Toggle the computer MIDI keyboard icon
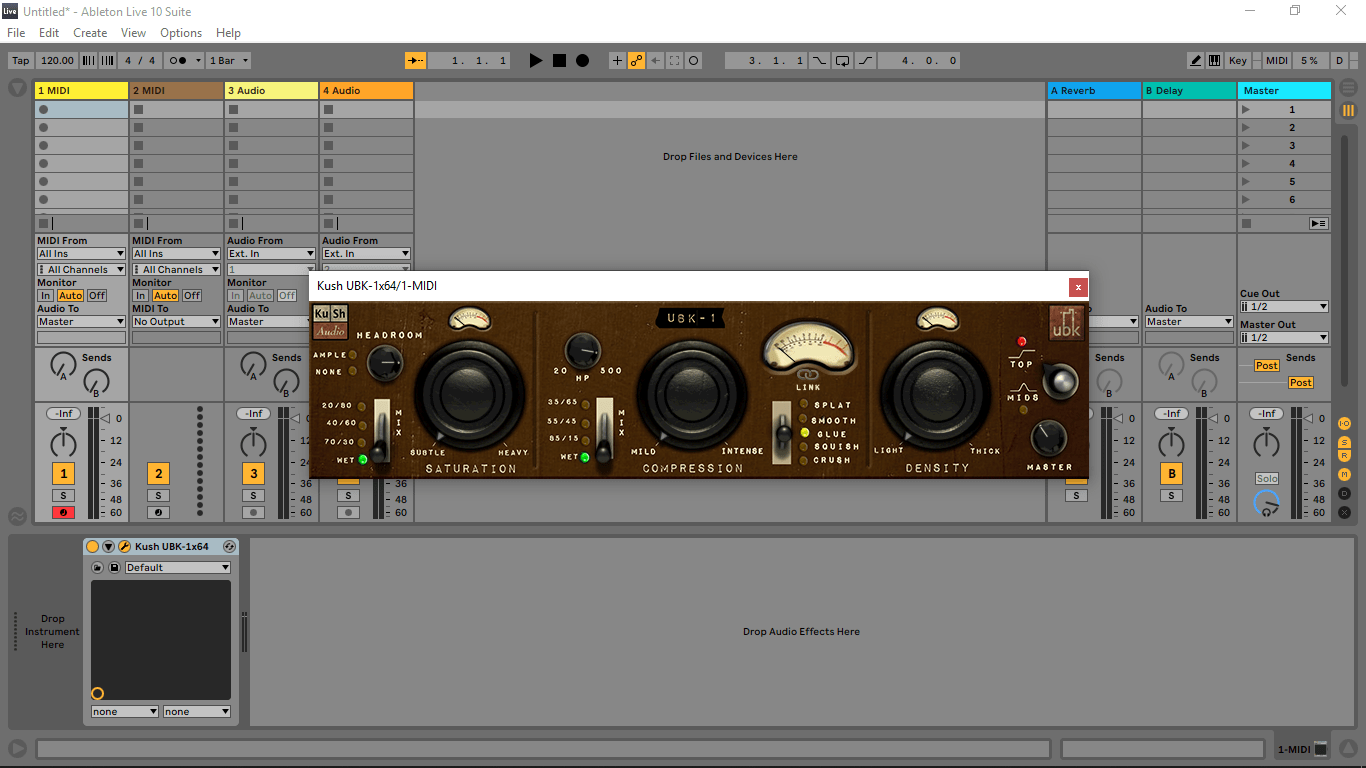The height and width of the screenshot is (768, 1366). [1214, 61]
